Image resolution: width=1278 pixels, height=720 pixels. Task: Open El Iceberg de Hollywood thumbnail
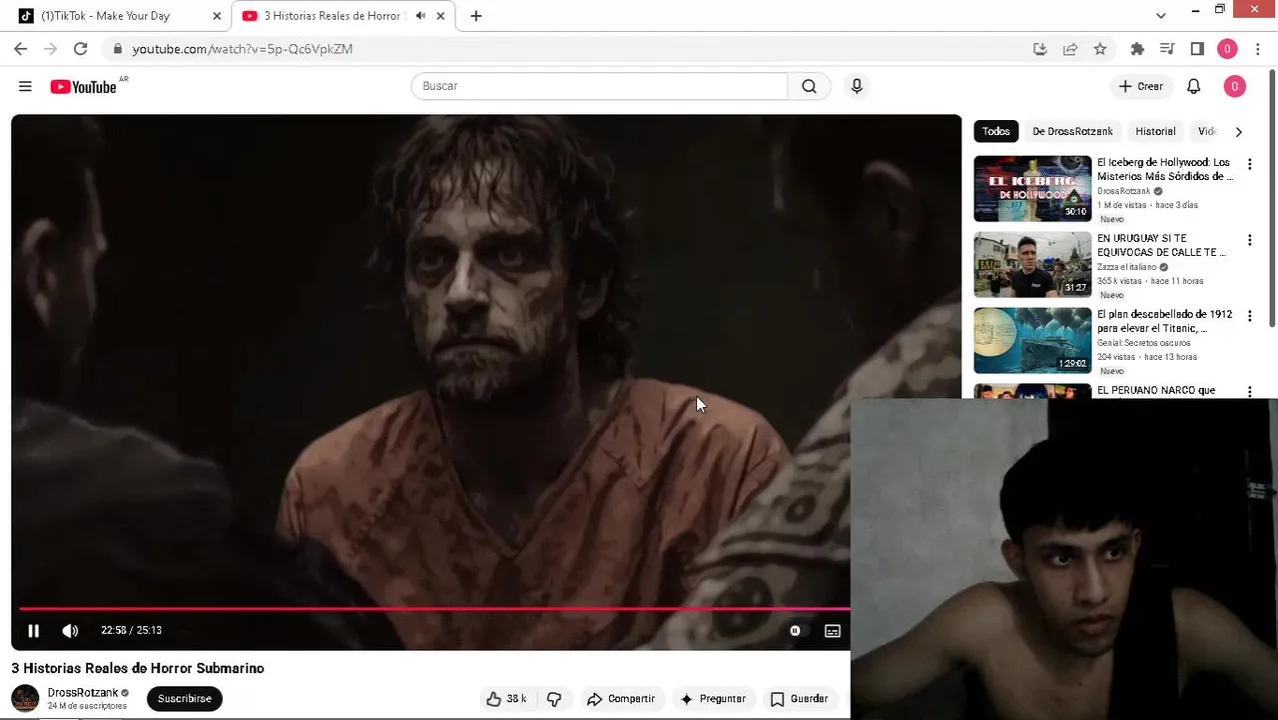[1032, 188]
